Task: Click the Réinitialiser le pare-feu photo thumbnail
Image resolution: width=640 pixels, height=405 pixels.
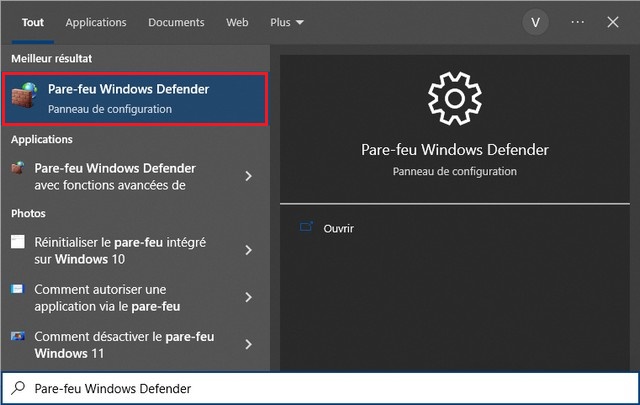Action: (18, 242)
